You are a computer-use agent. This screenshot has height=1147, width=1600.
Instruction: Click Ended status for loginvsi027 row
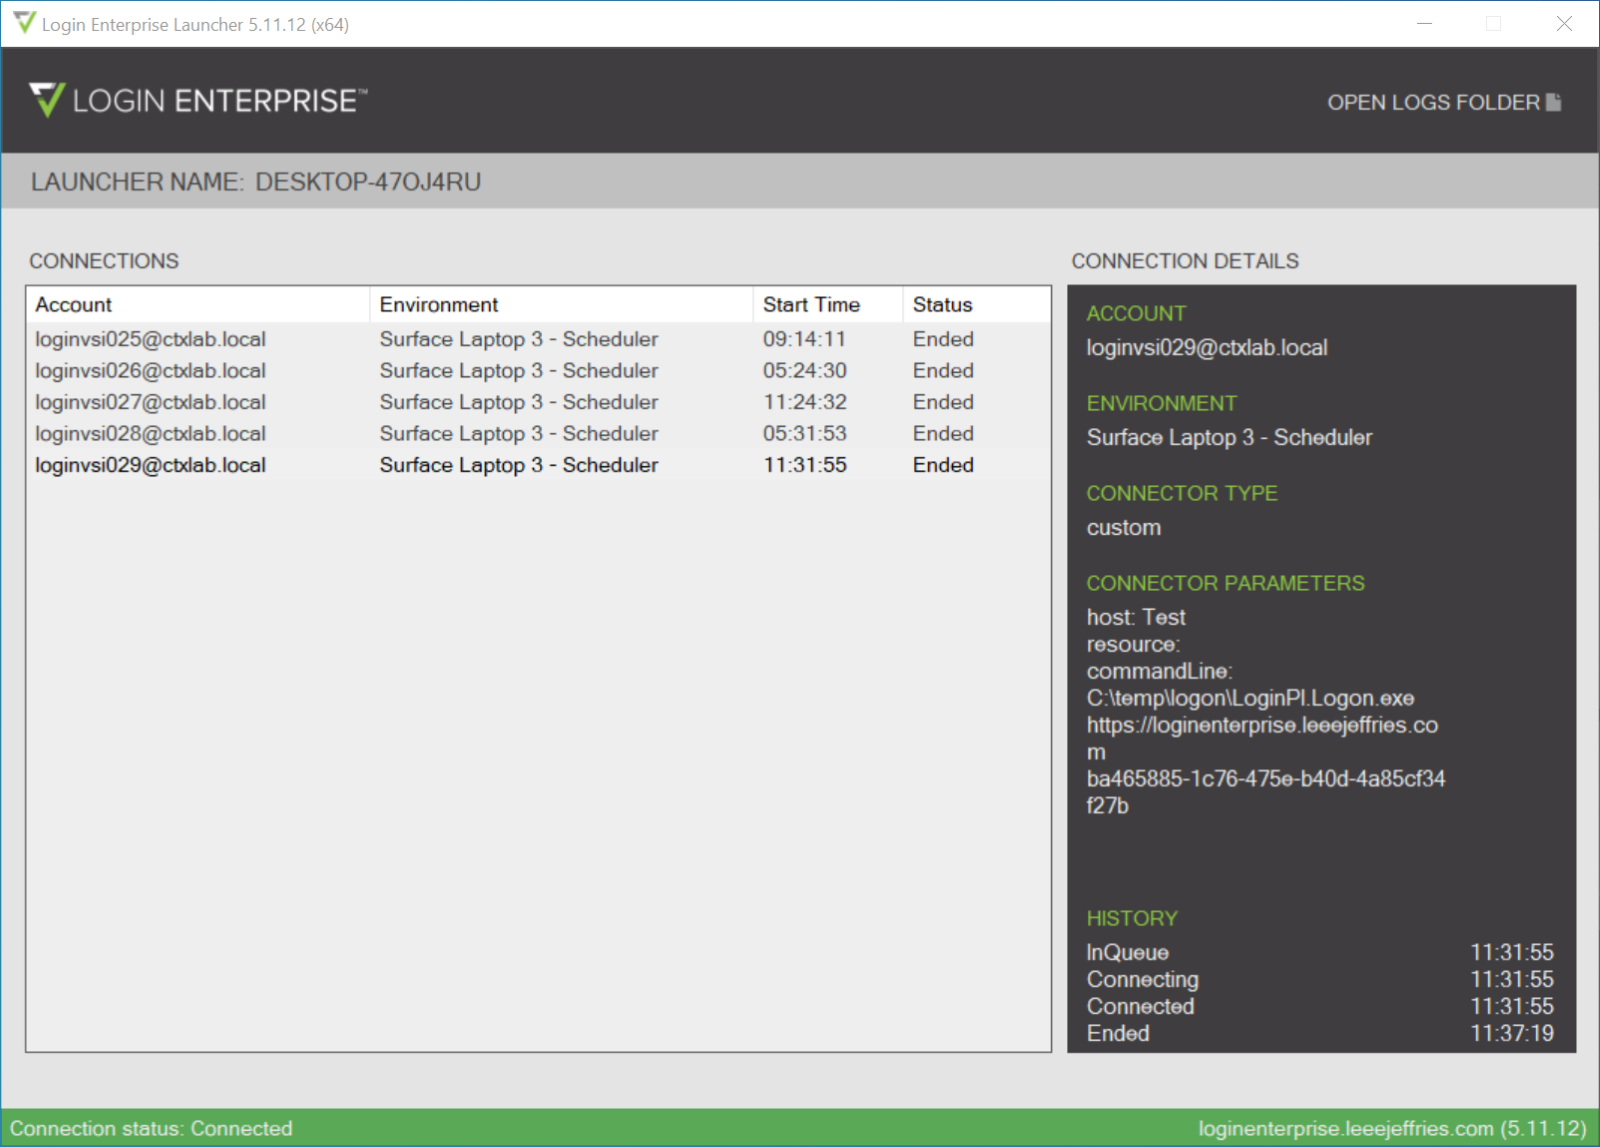click(943, 402)
